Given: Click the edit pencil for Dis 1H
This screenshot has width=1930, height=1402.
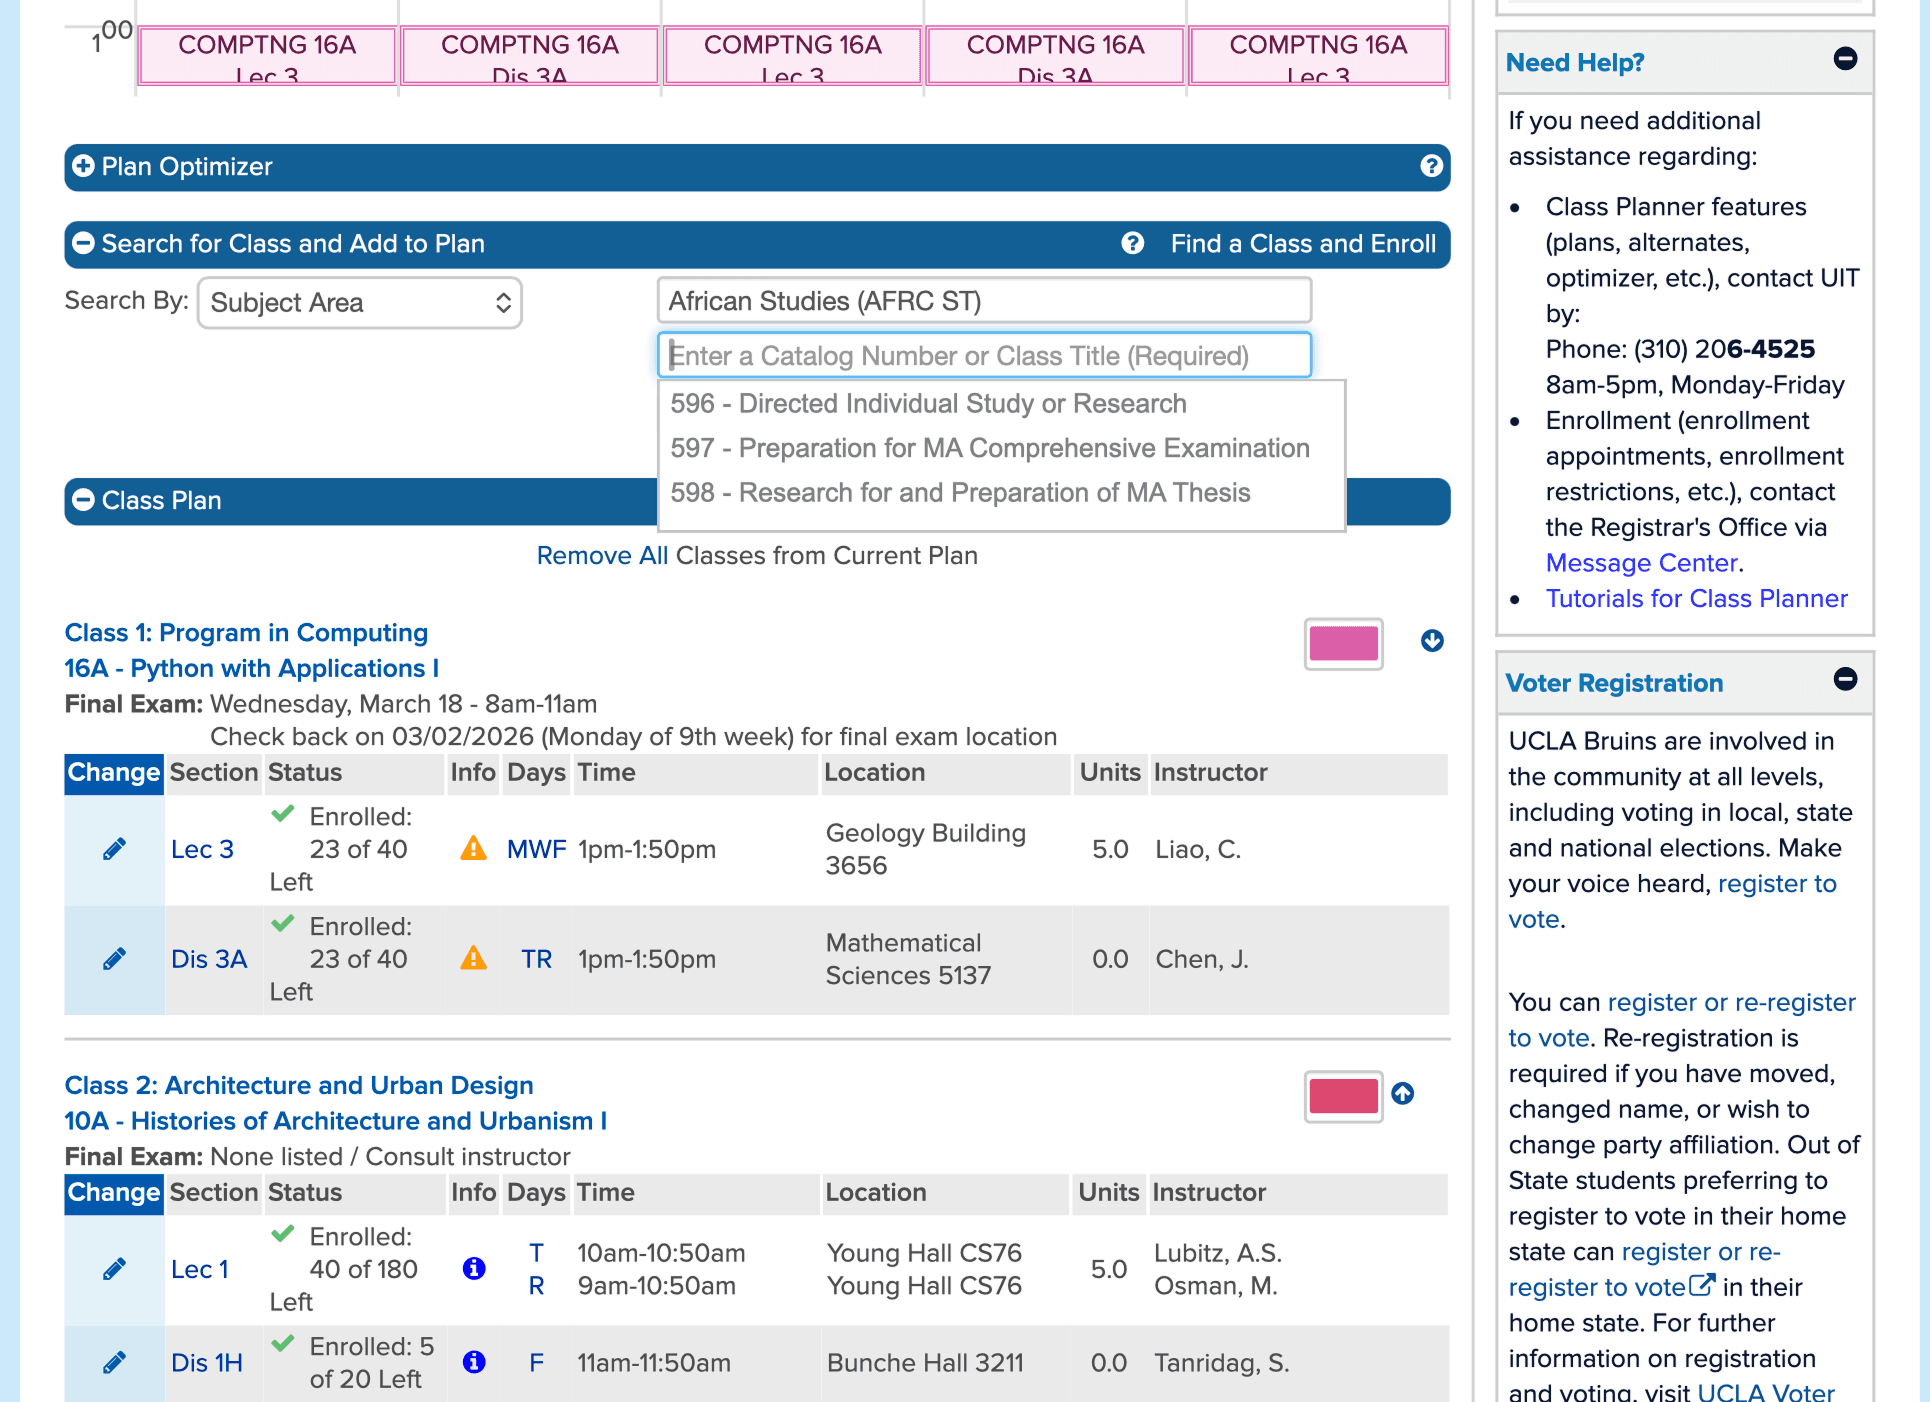Looking at the screenshot, I should tap(114, 1362).
